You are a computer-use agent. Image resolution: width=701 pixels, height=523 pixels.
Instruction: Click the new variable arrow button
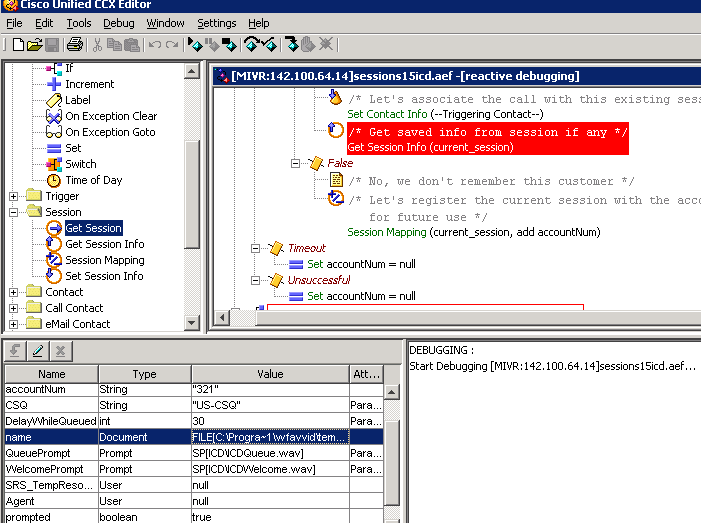(15, 351)
